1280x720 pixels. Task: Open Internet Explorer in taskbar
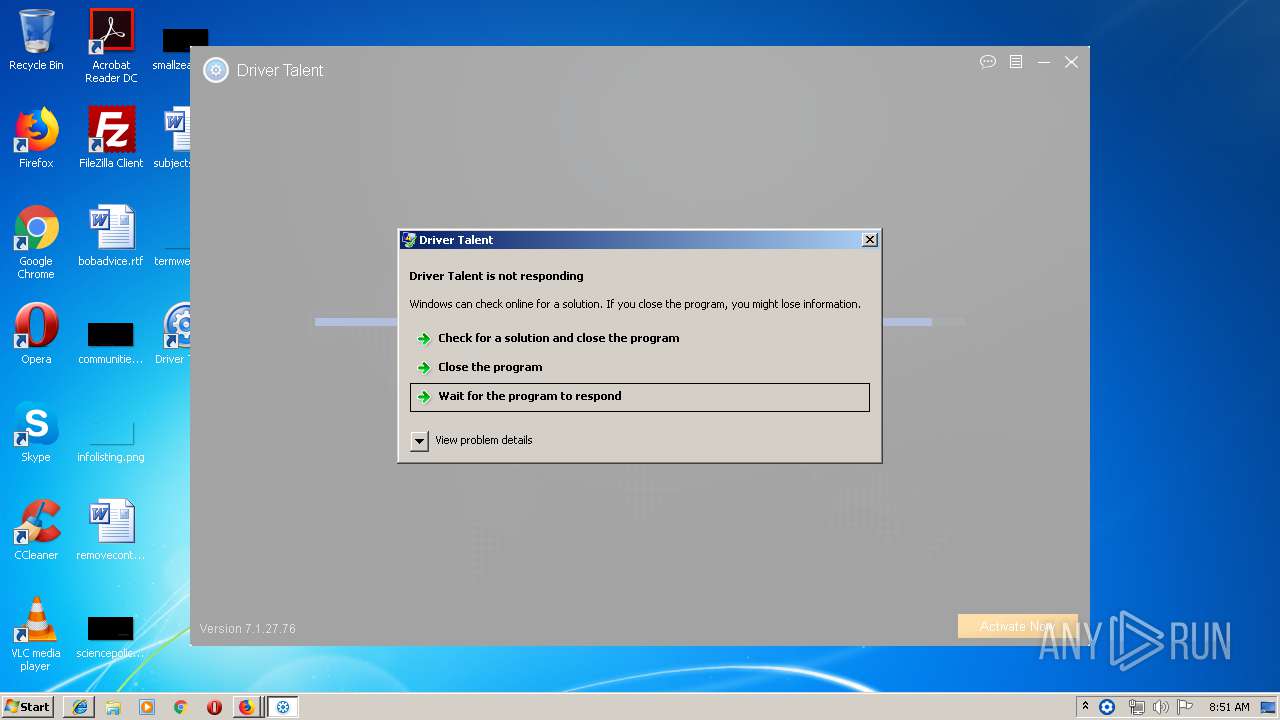coord(80,707)
